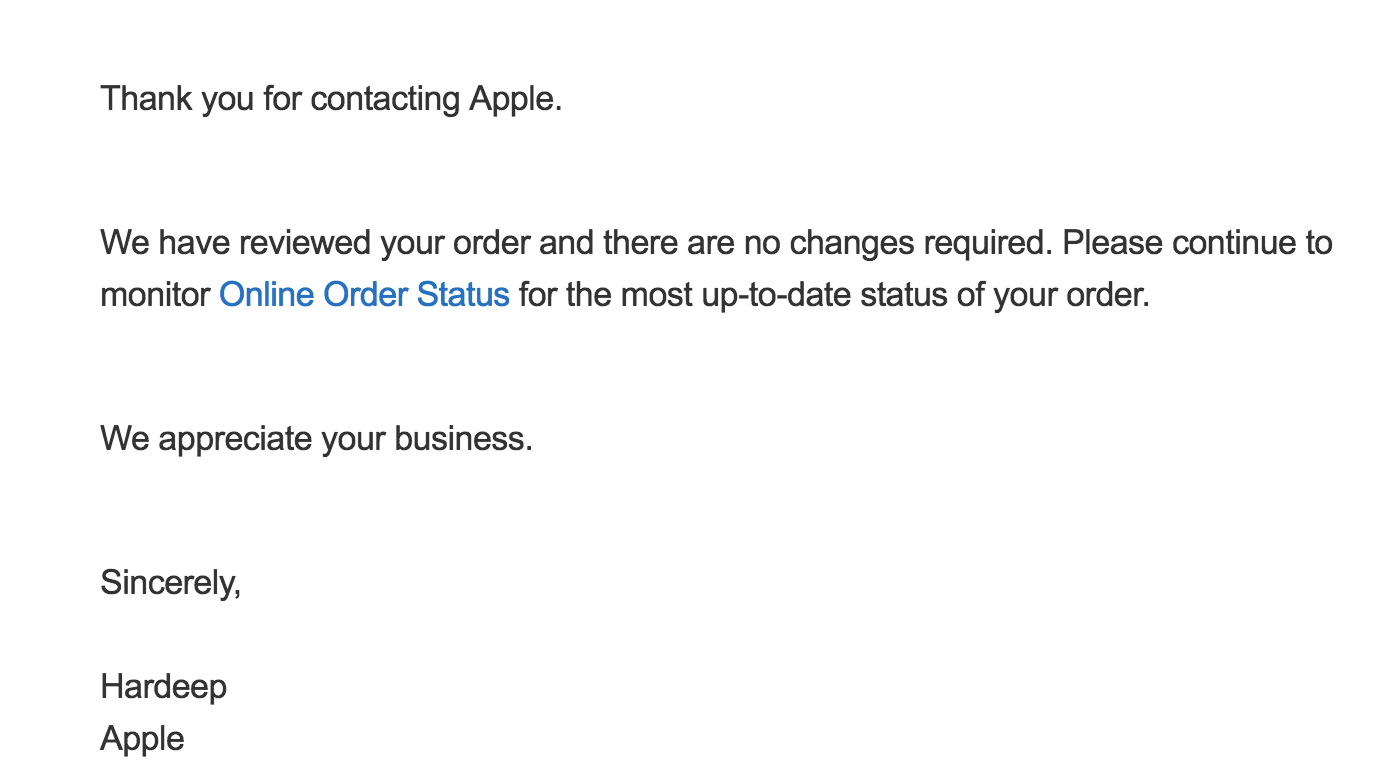The image size is (1382, 774).
Task: Click the "We appreciate your business." line
Action: coord(317,439)
